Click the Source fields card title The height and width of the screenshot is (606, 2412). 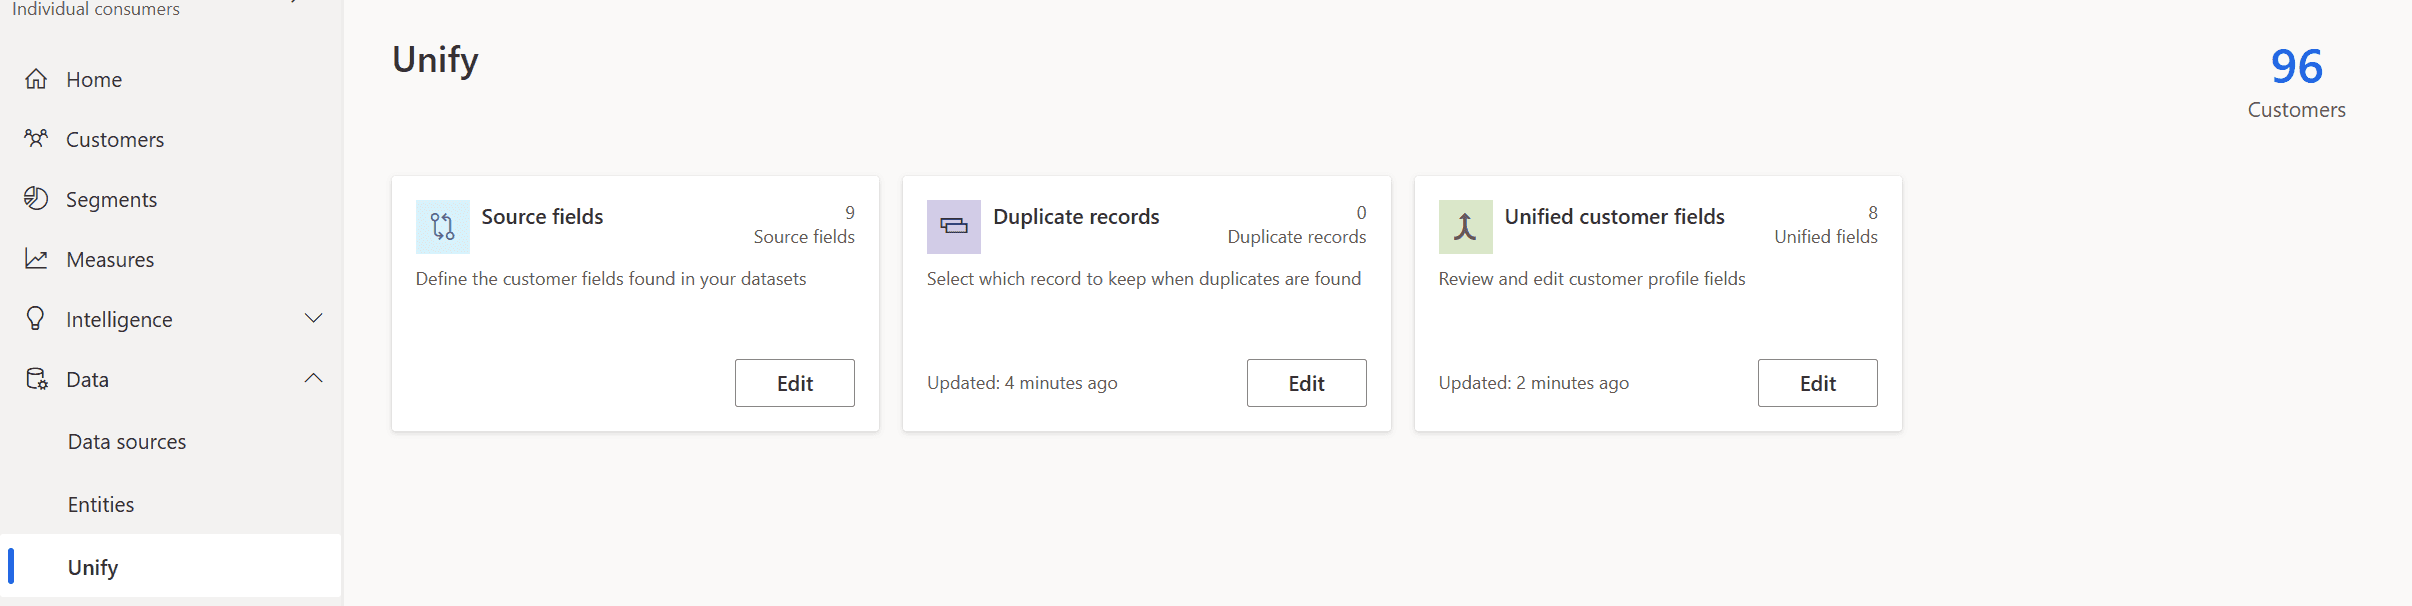(x=542, y=217)
